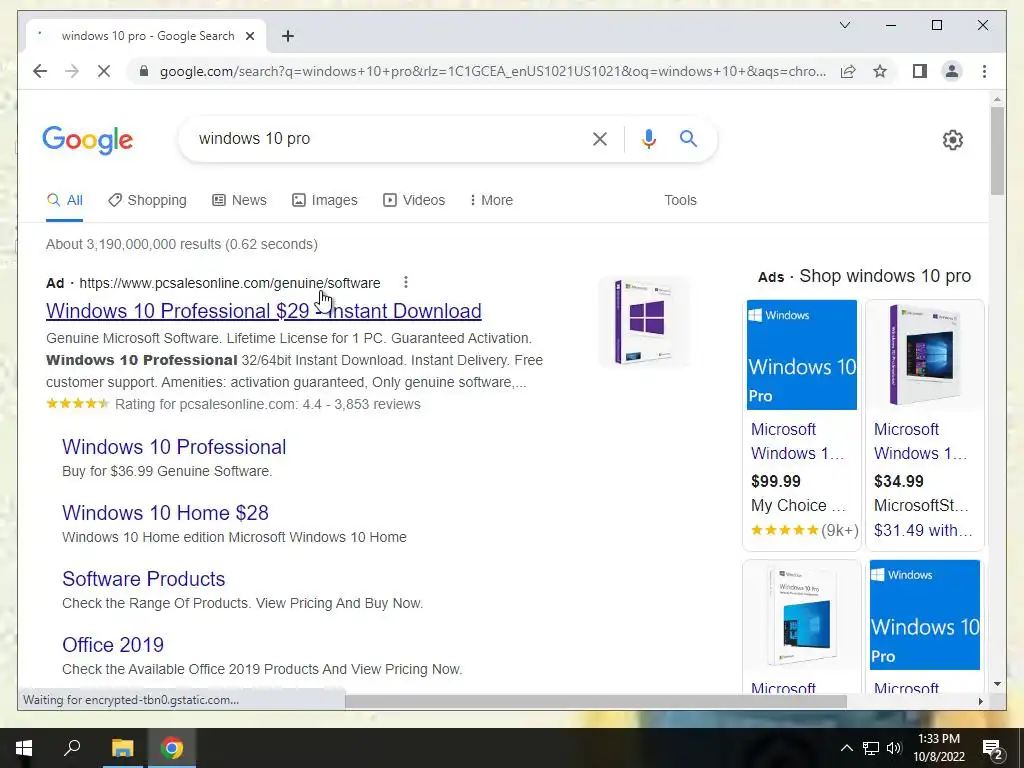This screenshot has height=768, width=1024.
Task: Click the scroll-down arrow on the scrollbar
Action: pyautogui.click(x=997, y=684)
